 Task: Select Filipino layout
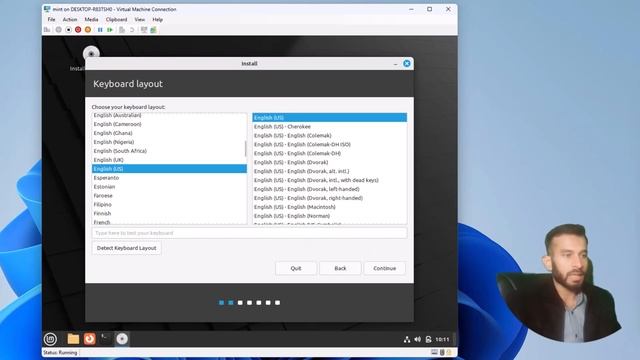(x=169, y=204)
